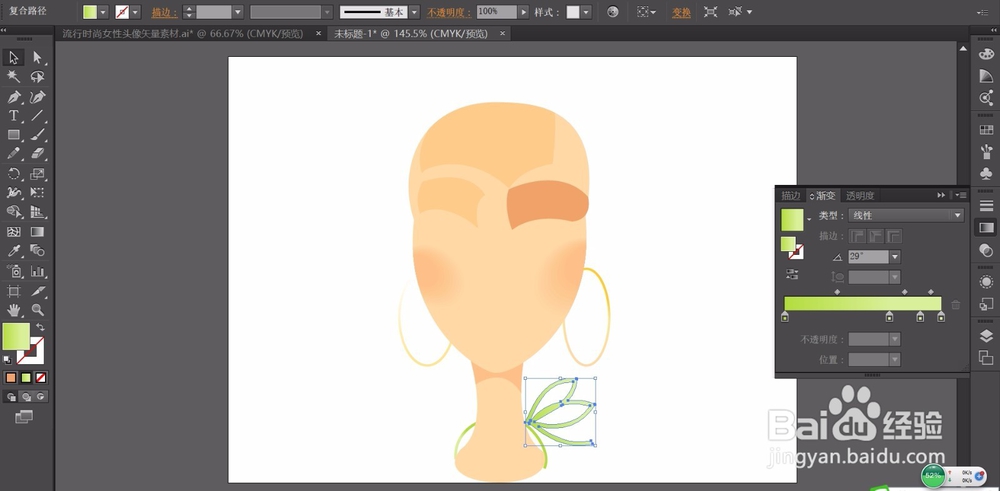Close the 未标题-1 document tab

503,33
